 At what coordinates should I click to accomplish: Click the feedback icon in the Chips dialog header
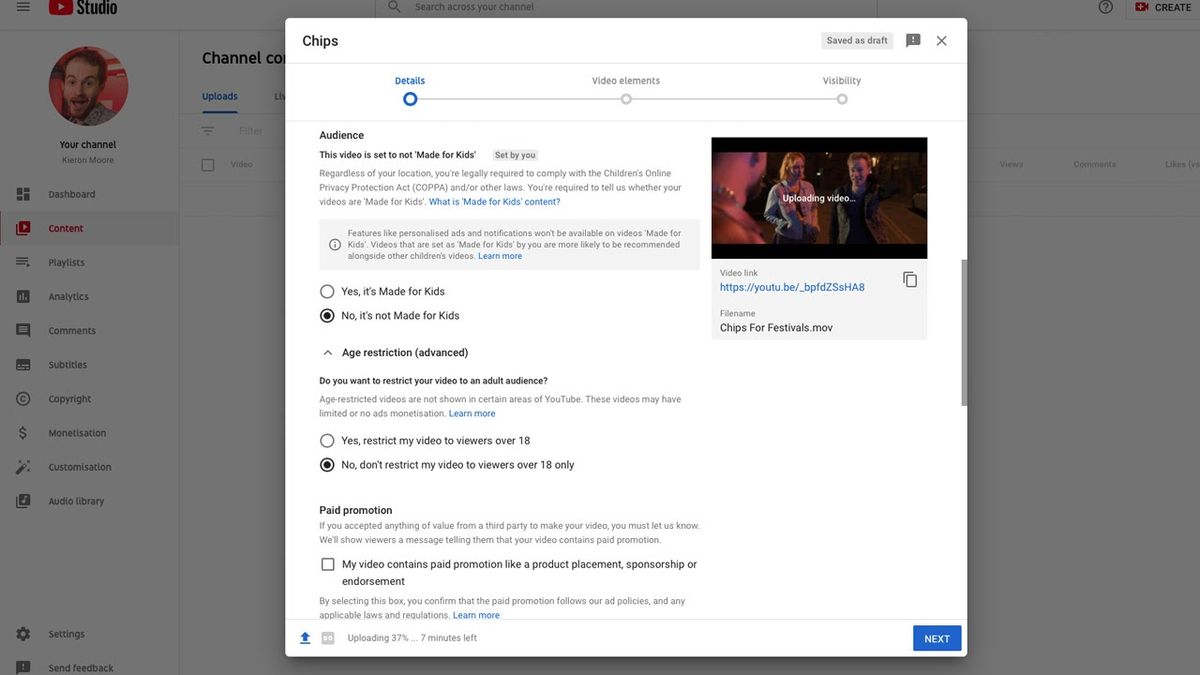tap(912, 40)
